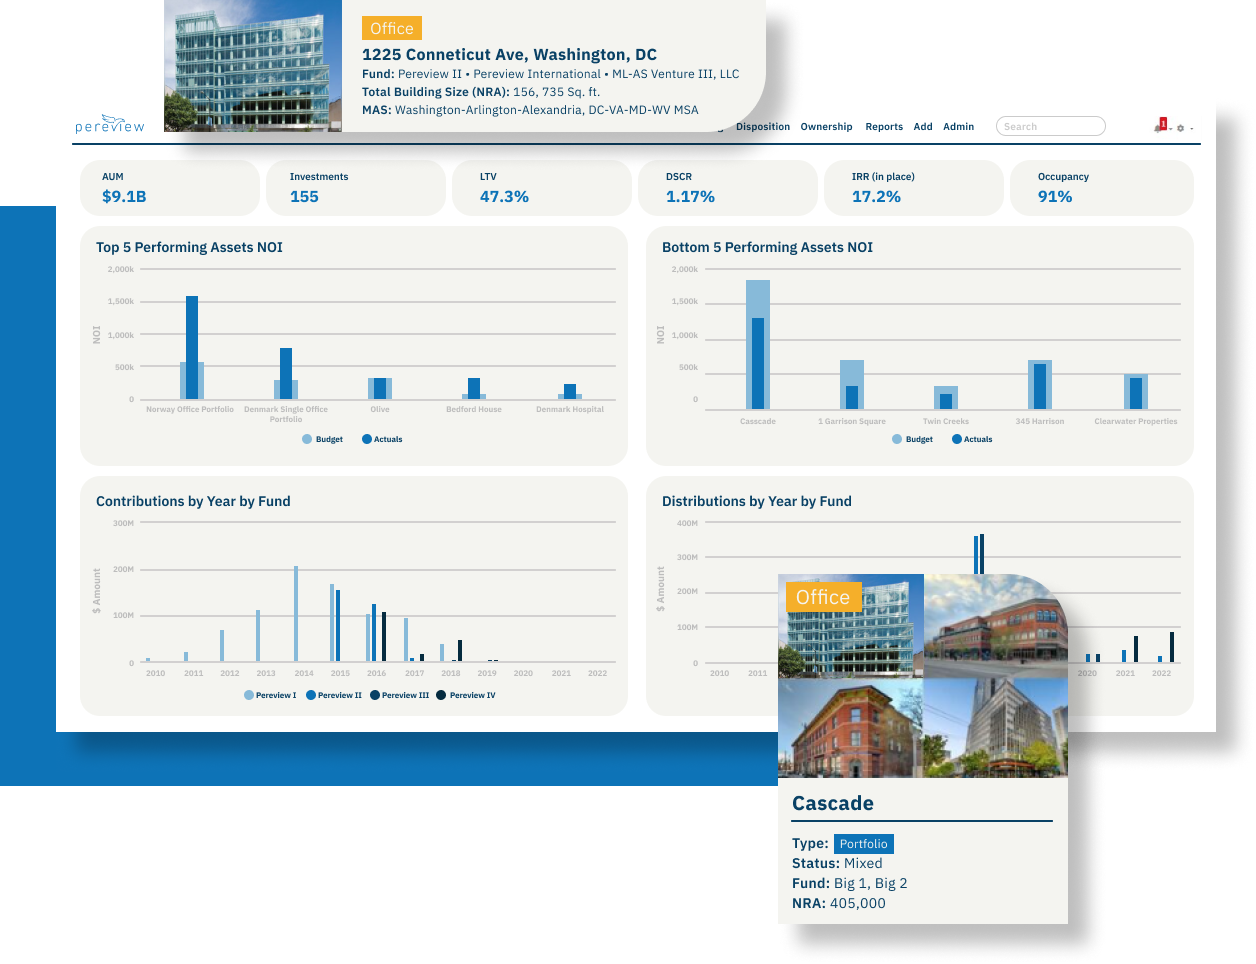Open the Reports menu

click(x=883, y=126)
